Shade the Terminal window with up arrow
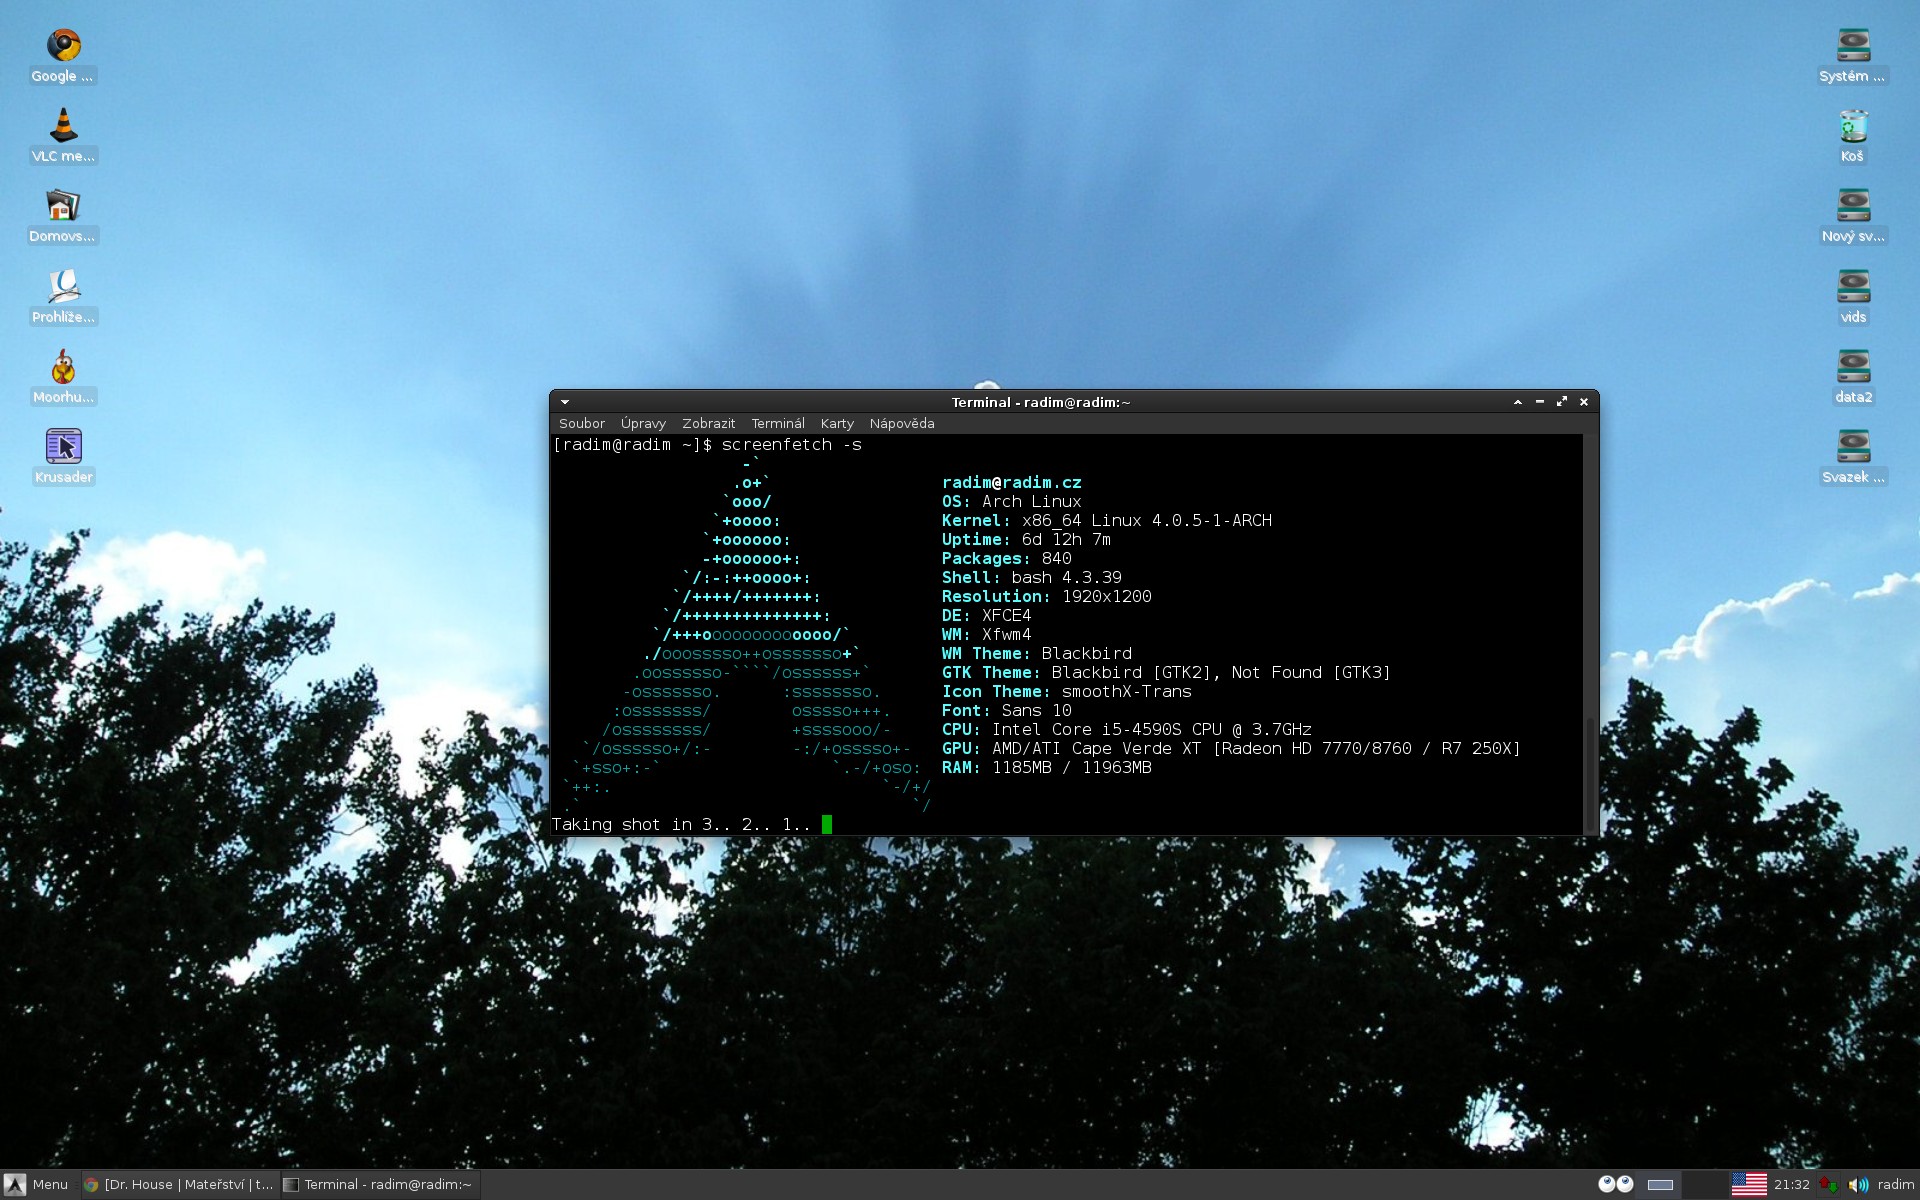This screenshot has height=1200, width=1920. click(x=1518, y=402)
